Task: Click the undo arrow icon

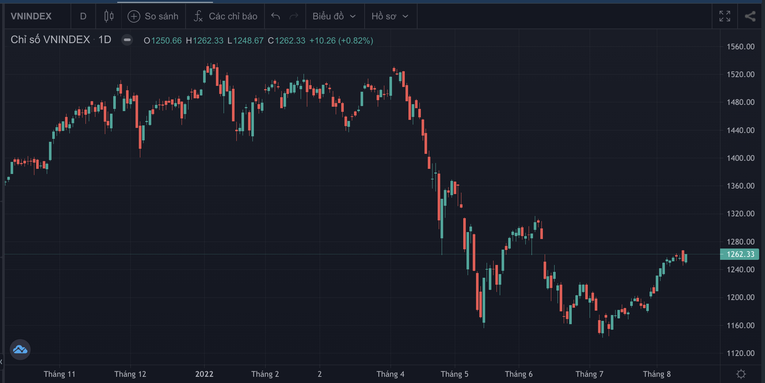Action: [x=276, y=16]
